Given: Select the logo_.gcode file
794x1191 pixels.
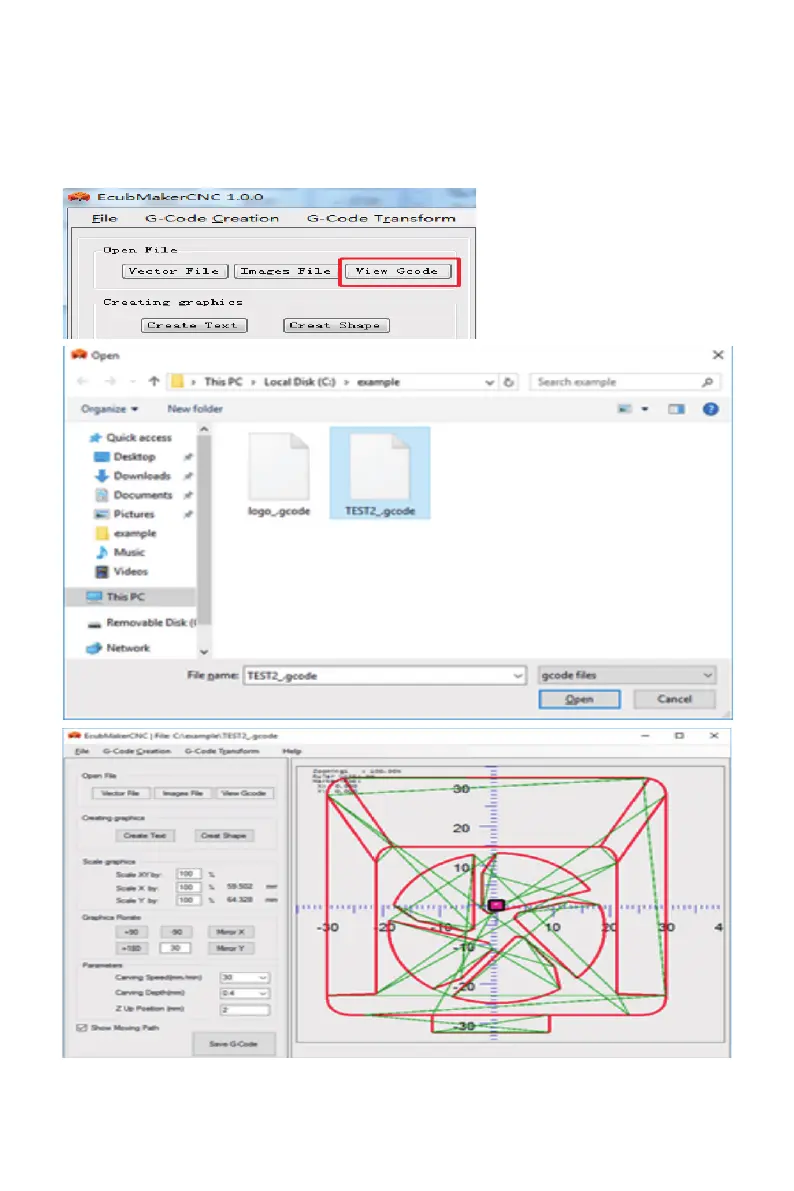Looking at the screenshot, I should 279,475.
